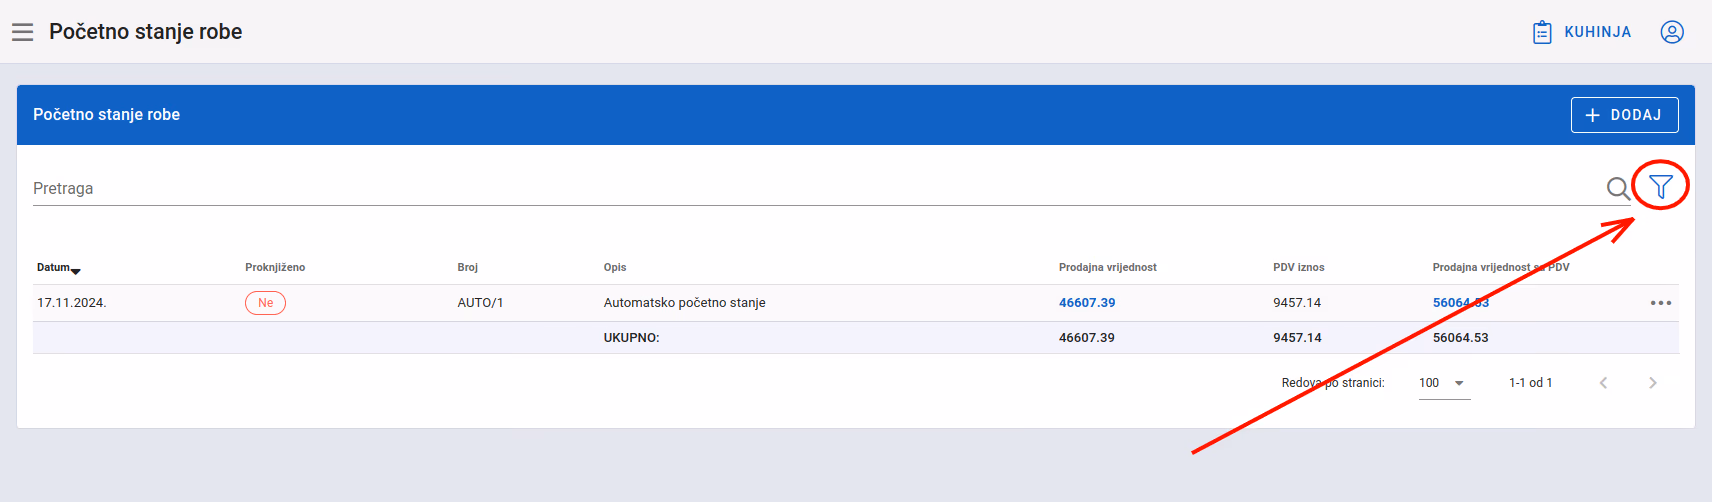
Task: Click the DODAJ add button
Action: coord(1624,115)
